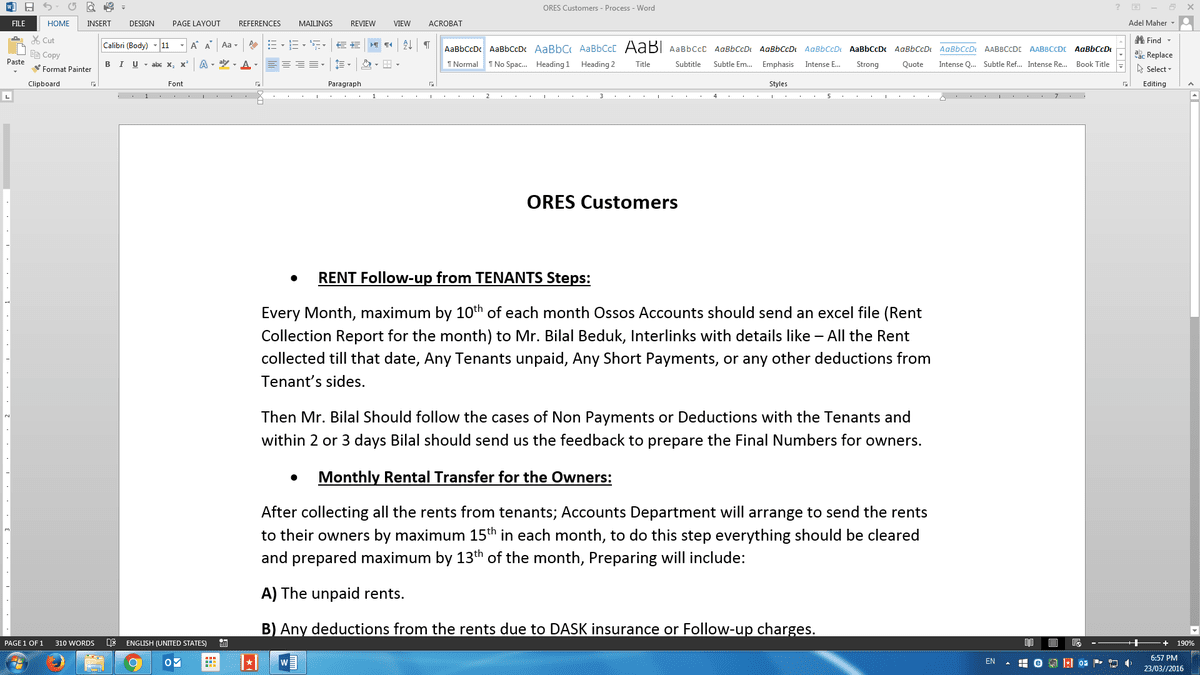The height and width of the screenshot is (675, 1200).
Task: Open the font size dropdown
Action: [181, 45]
